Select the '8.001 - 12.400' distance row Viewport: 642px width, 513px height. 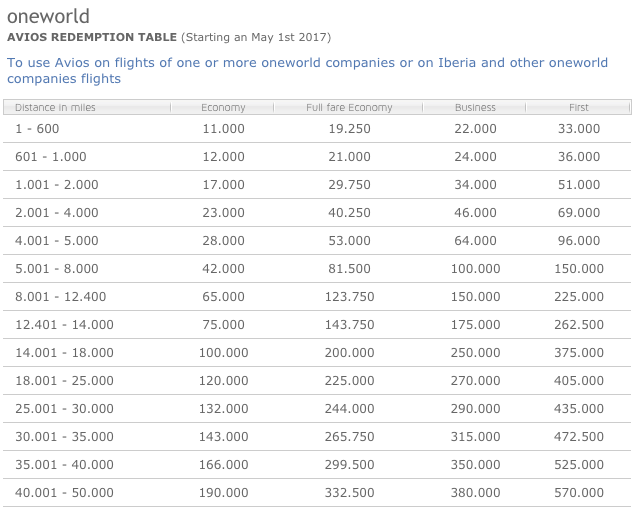[61, 297]
